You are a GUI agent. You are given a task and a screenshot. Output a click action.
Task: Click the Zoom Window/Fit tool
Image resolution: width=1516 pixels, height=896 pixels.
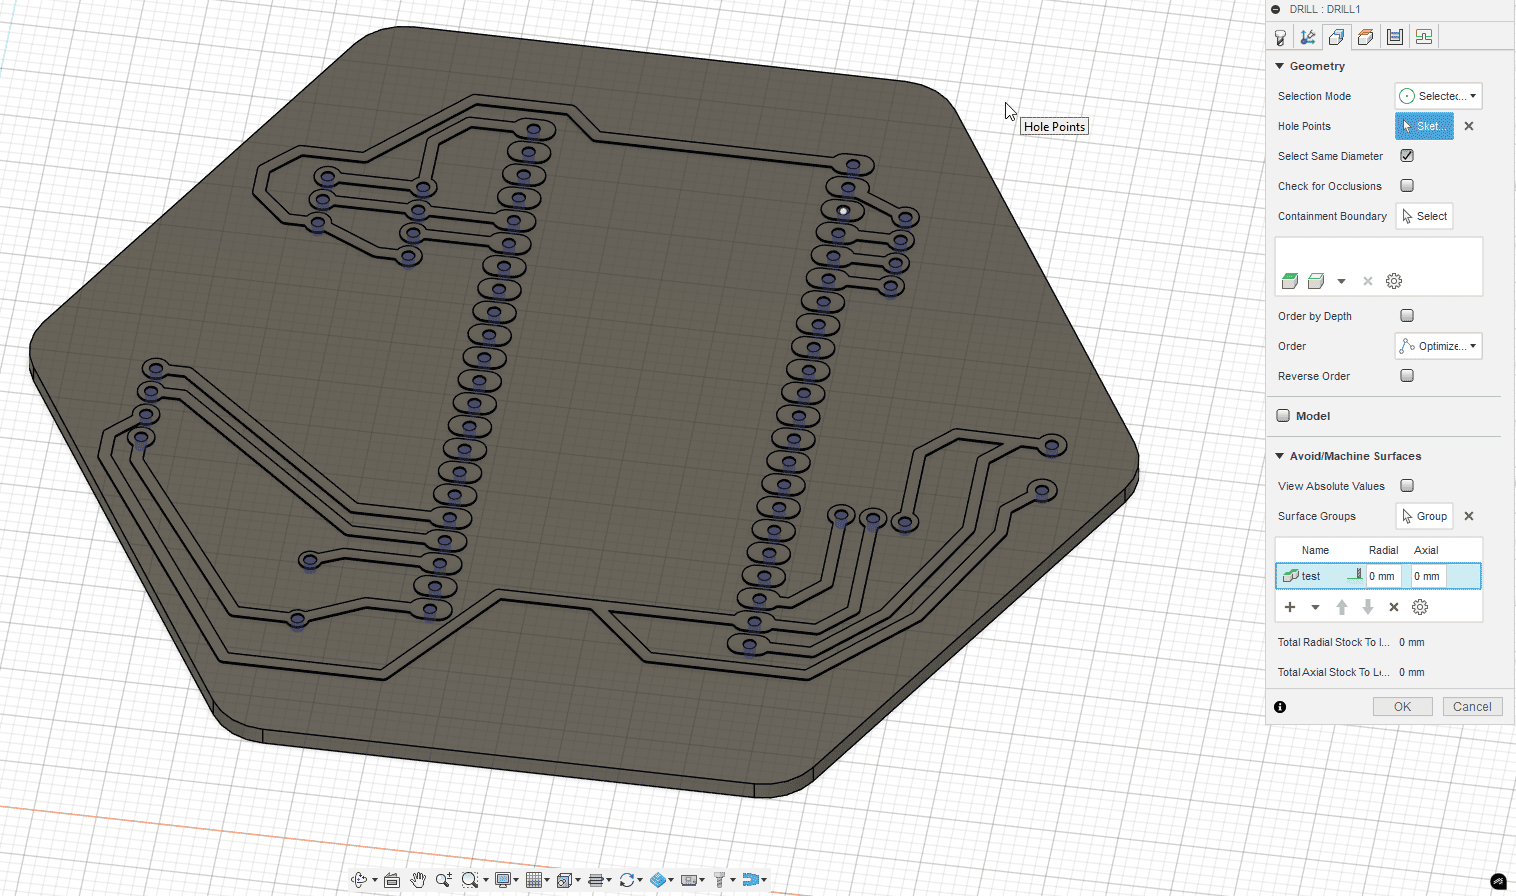coord(469,880)
